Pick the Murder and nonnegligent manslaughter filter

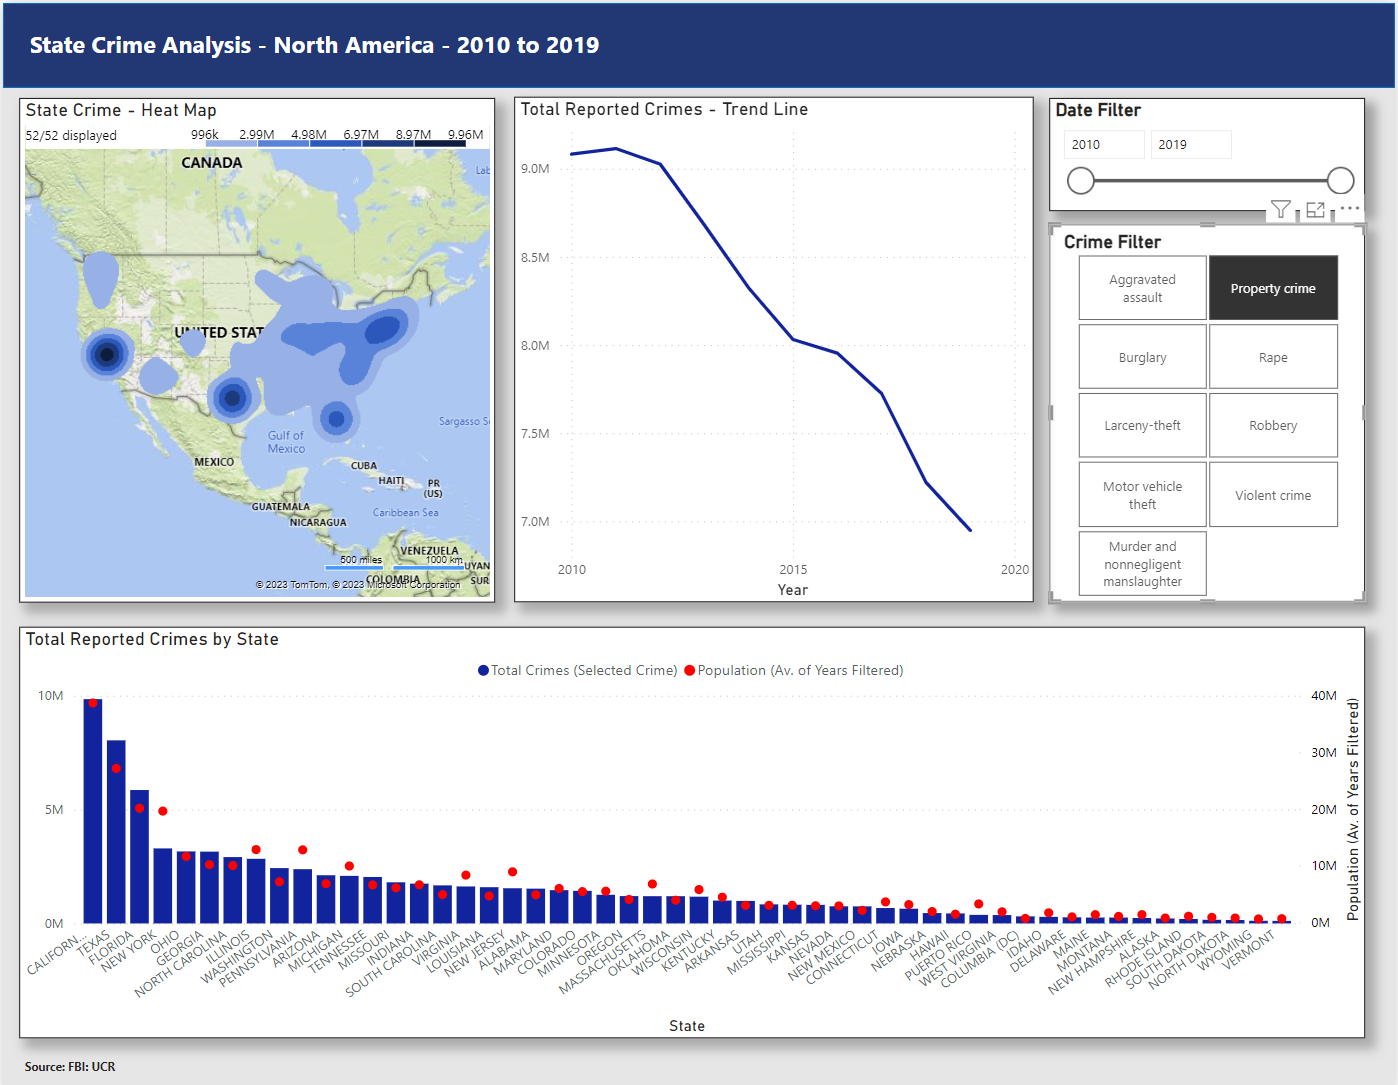[x=1142, y=563]
